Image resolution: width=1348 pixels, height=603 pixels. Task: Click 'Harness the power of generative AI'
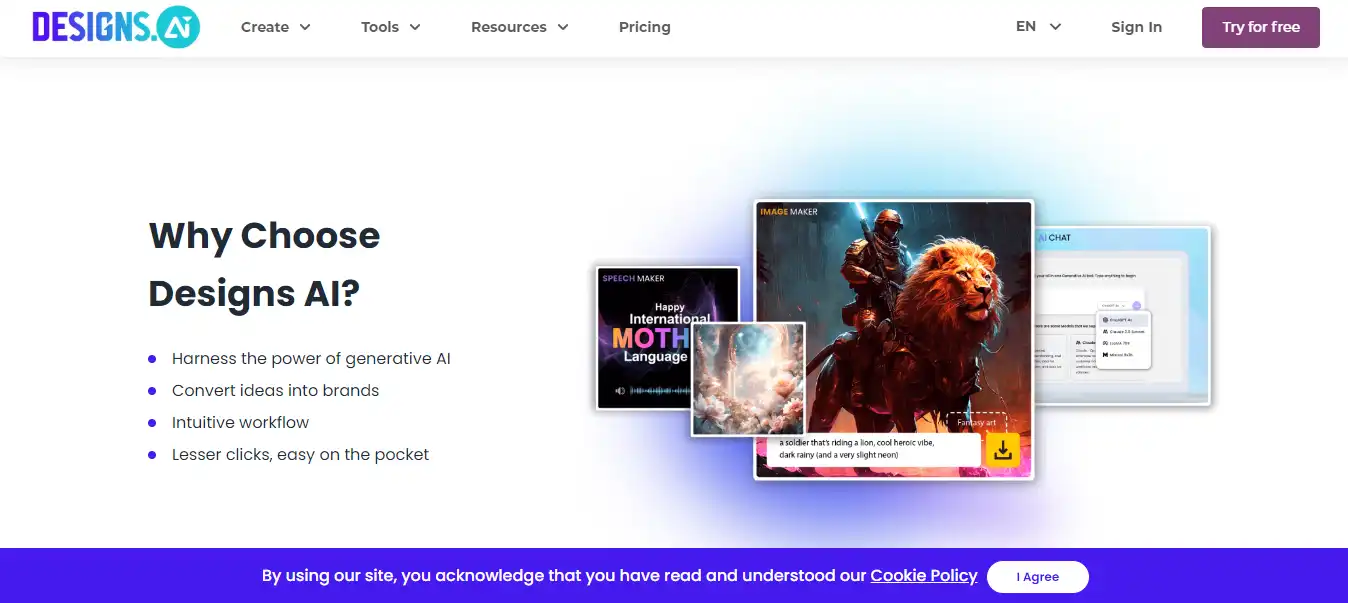(311, 358)
